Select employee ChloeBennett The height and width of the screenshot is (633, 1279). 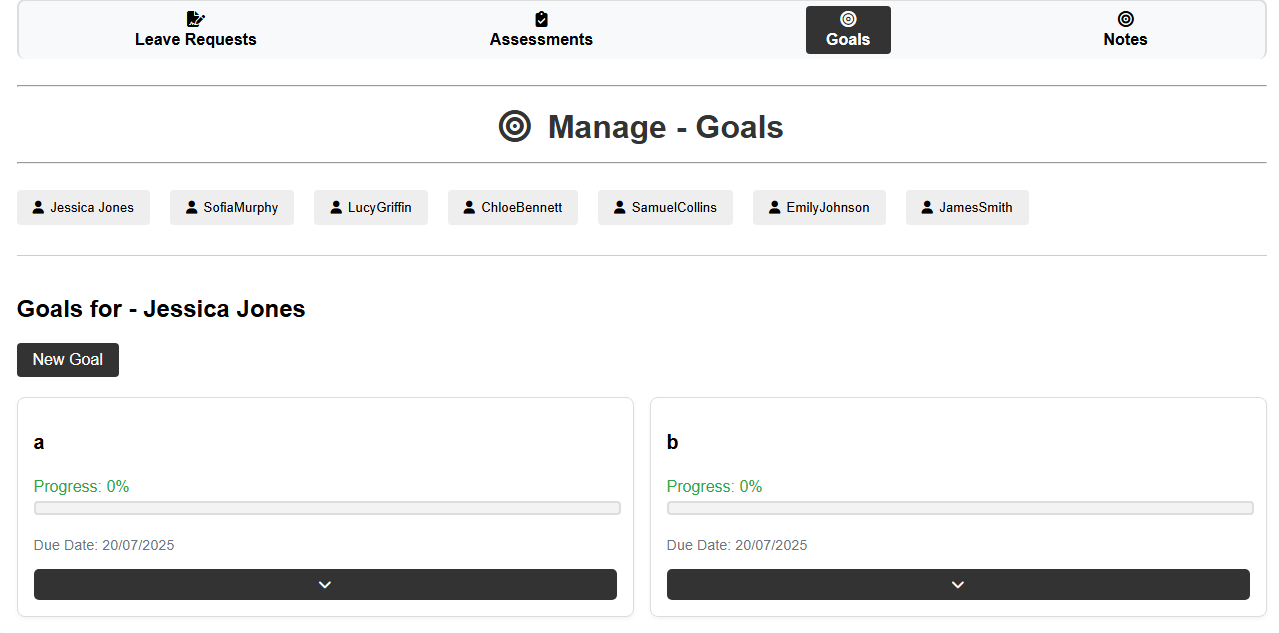click(513, 207)
